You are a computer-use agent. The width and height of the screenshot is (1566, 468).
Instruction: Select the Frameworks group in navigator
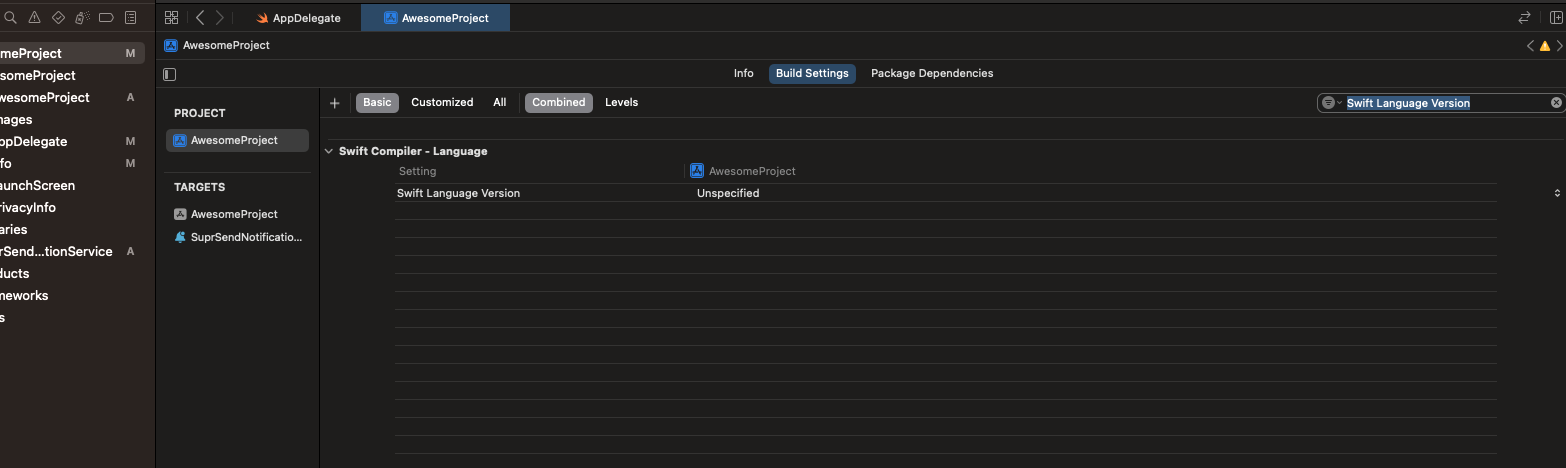tap(24, 296)
